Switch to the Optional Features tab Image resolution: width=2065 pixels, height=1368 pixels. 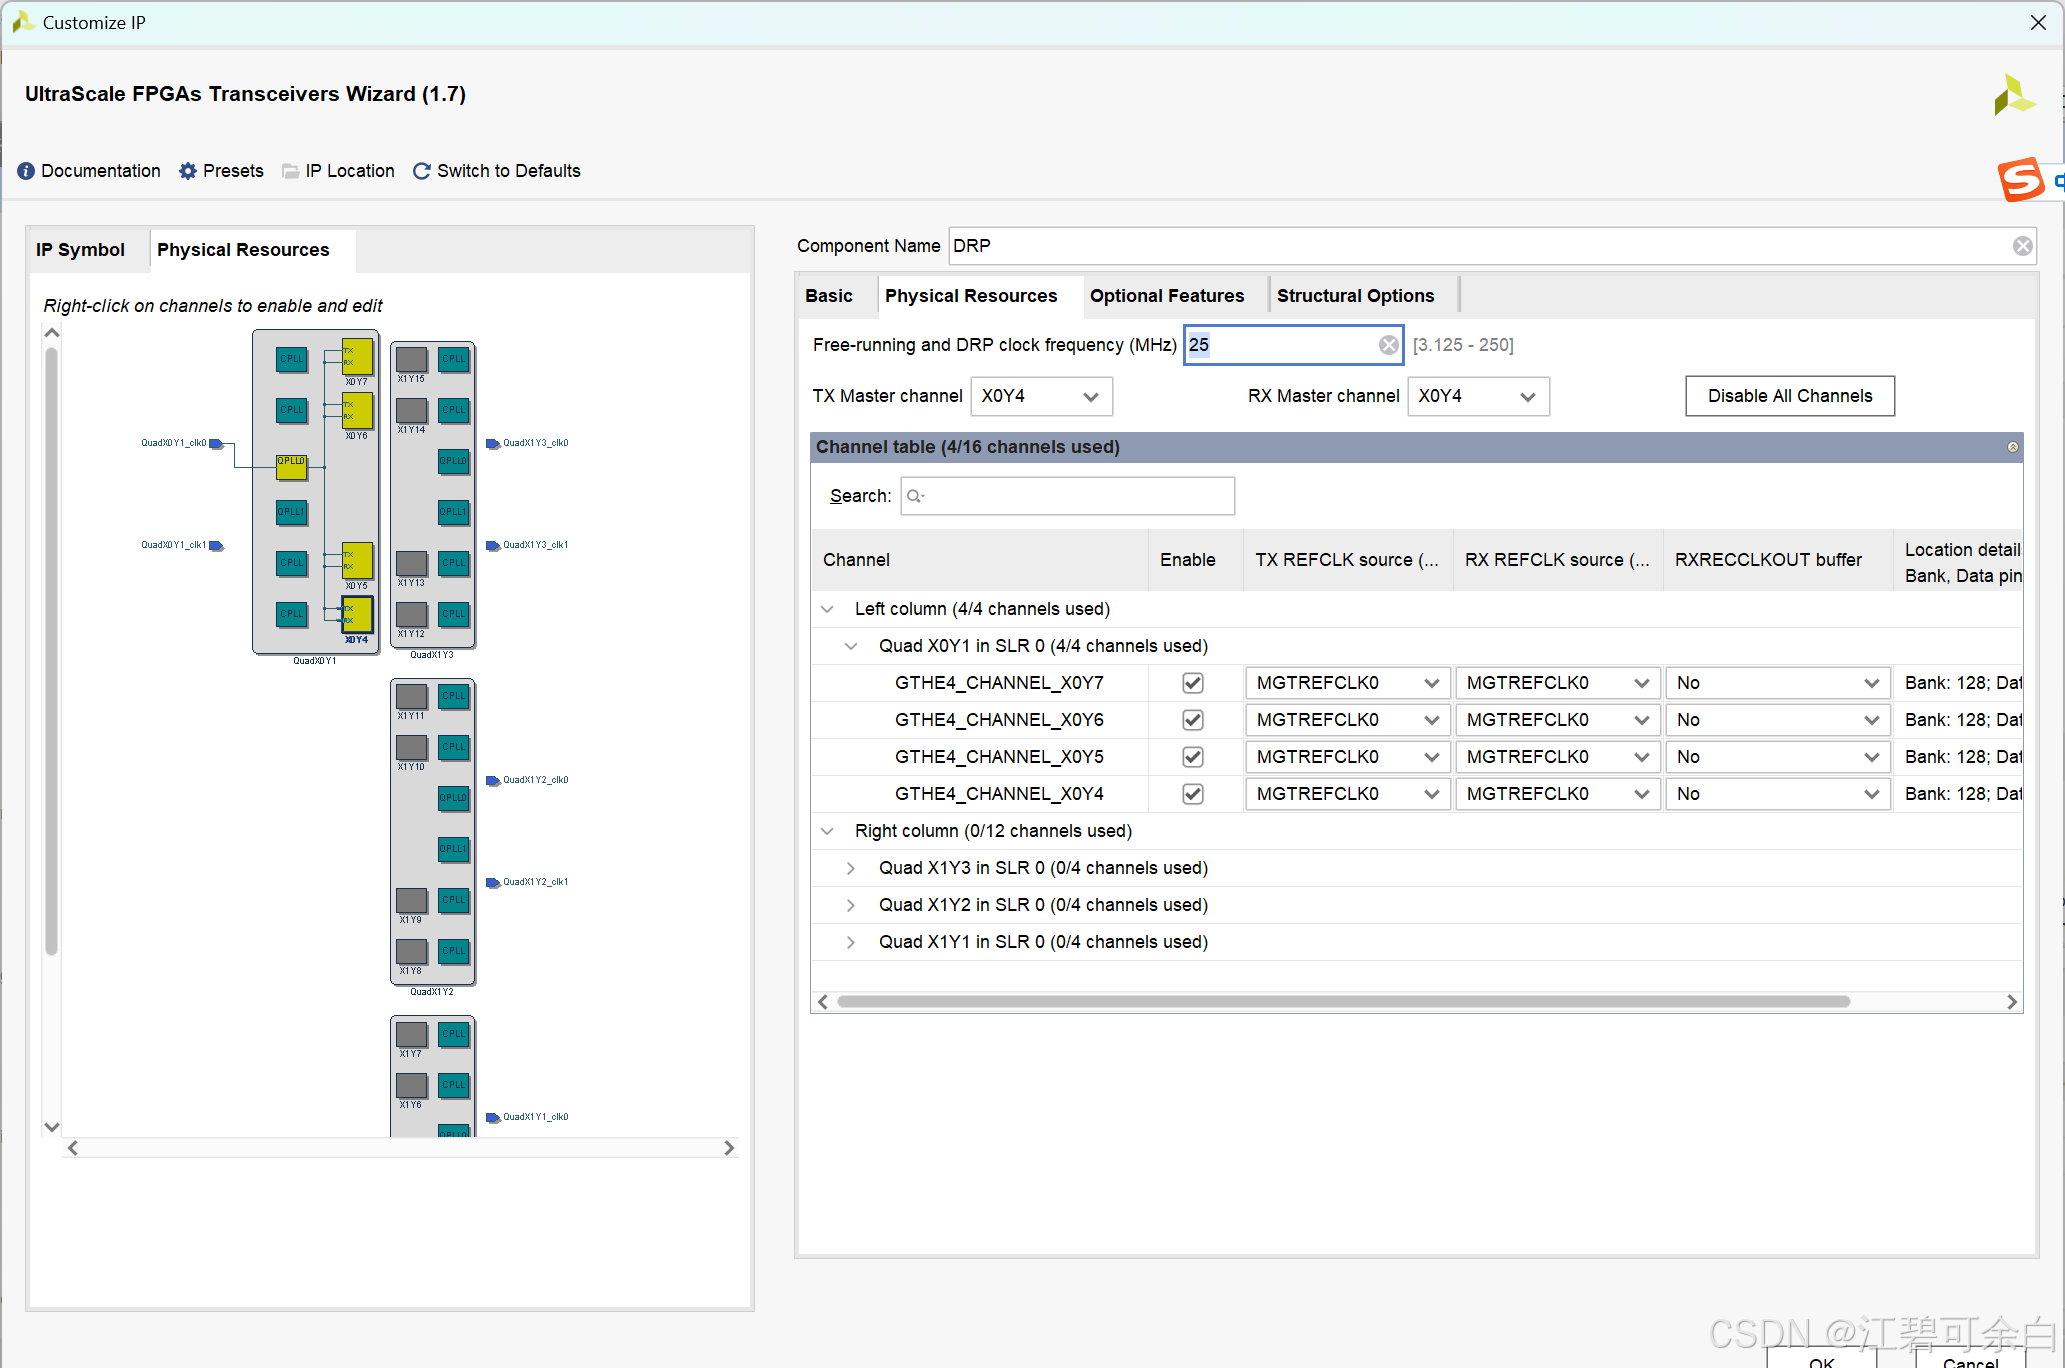(x=1166, y=296)
